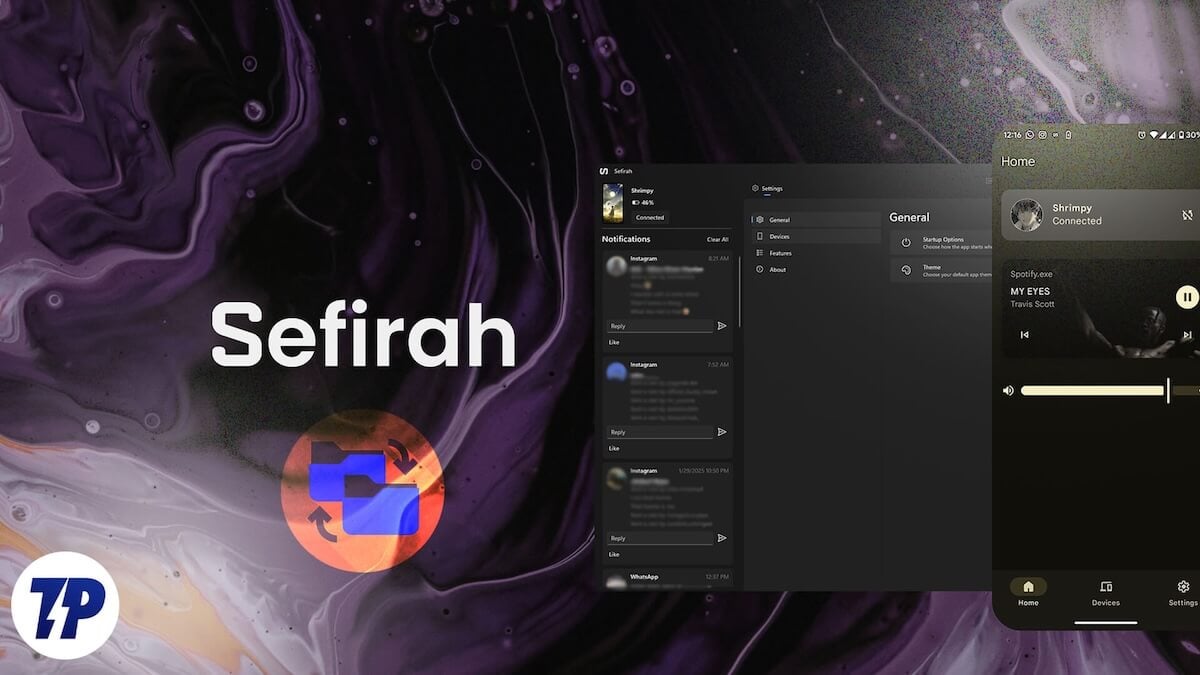
Task: Send the reply on the first Instagram notification
Action: pos(720,325)
